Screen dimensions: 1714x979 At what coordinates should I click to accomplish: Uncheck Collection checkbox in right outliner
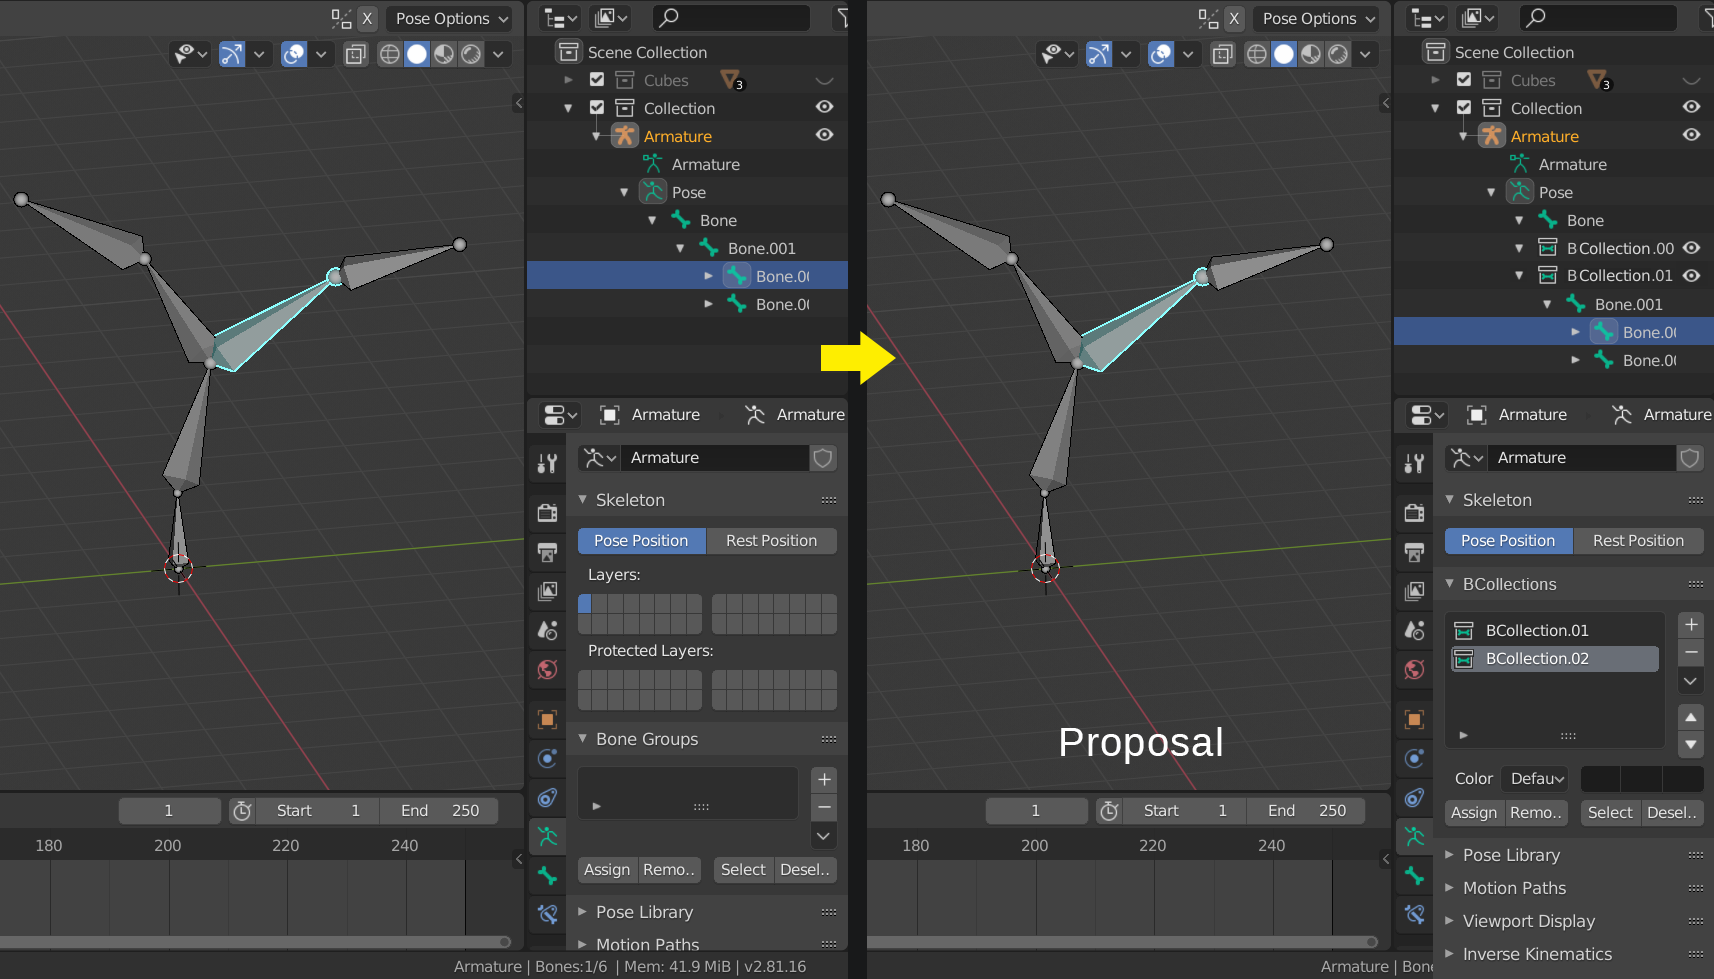[x=1464, y=108]
